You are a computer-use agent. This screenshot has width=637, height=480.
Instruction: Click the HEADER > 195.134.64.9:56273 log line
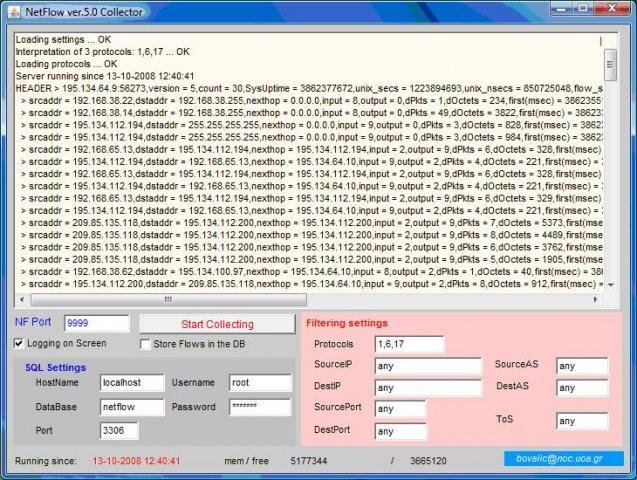tap(309, 88)
